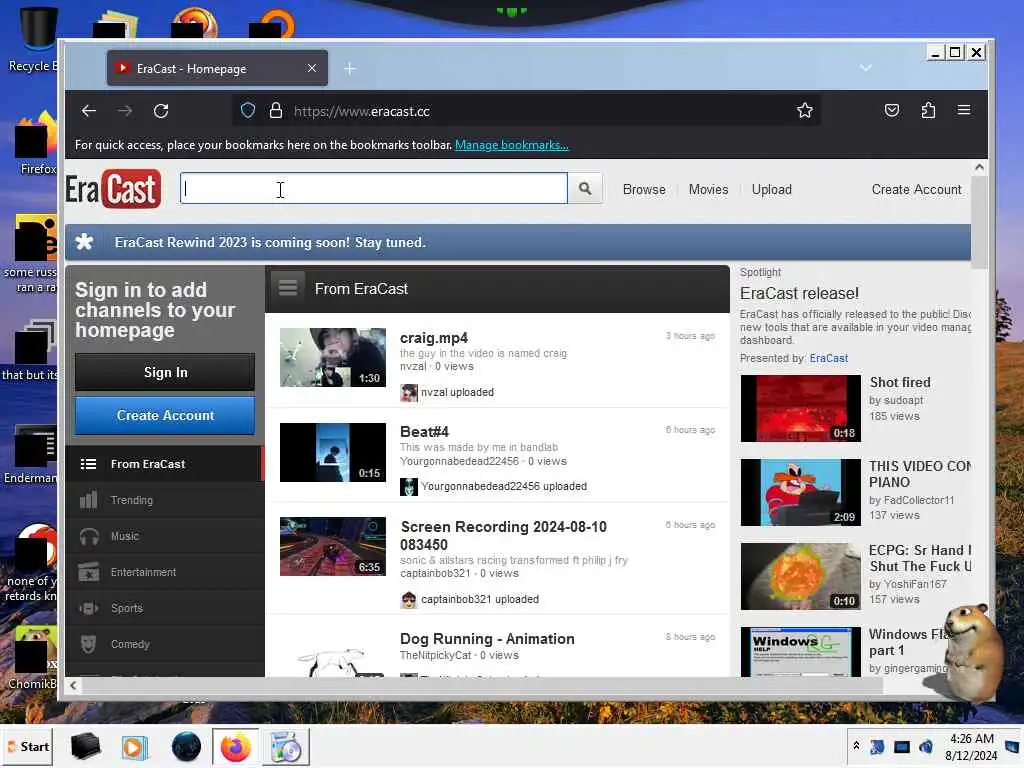Click the site padlock icon
Screen dimensions: 1024x768
pos(276,111)
